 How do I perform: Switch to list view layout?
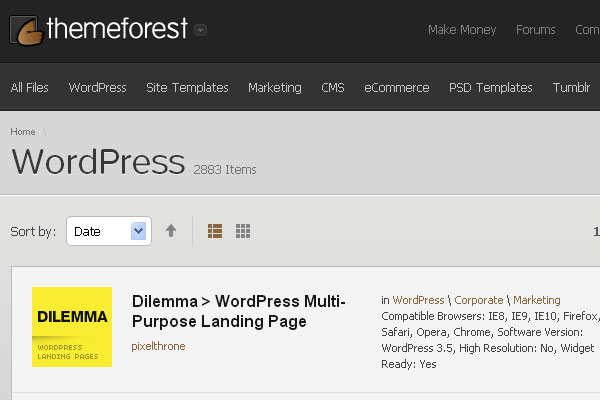[x=215, y=231]
